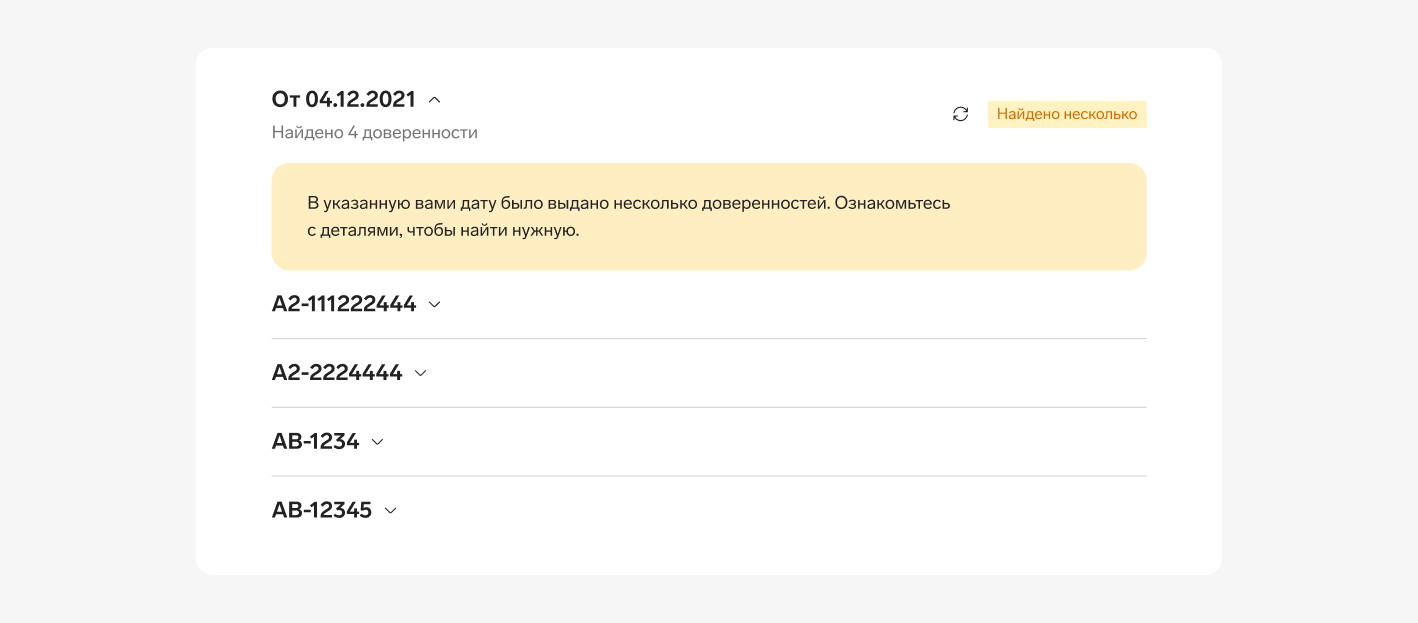1418x623 pixels.
Task: Click the divider line below A2-111222444
Action: pyautogui.click(x=708, y=339)
